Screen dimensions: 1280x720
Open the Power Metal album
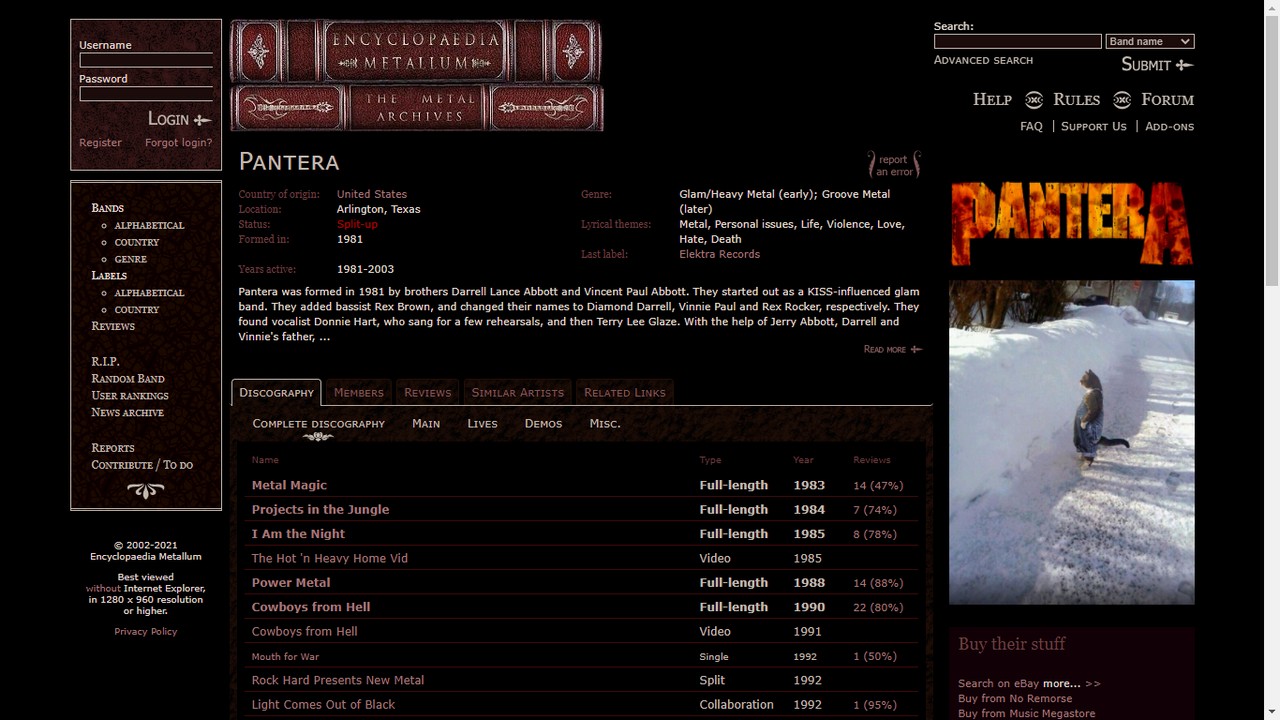coord(291,582)
